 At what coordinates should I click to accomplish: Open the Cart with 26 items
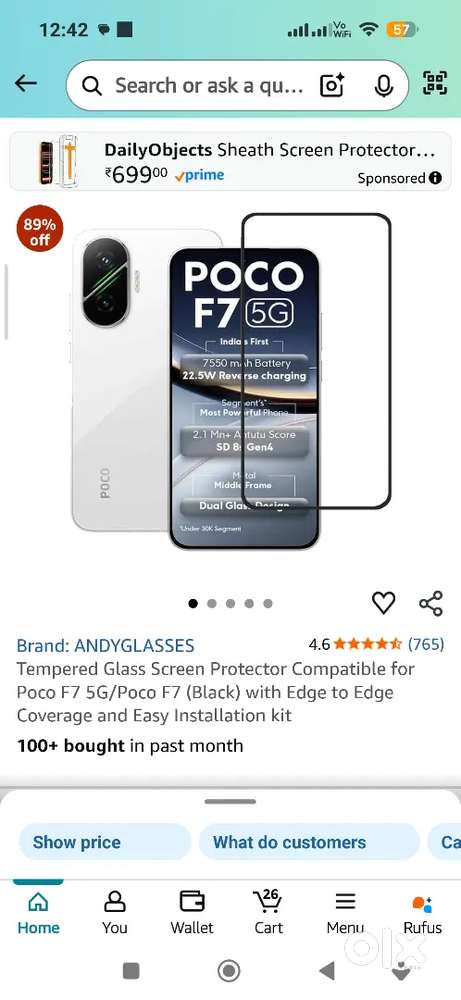coord(268,913)
